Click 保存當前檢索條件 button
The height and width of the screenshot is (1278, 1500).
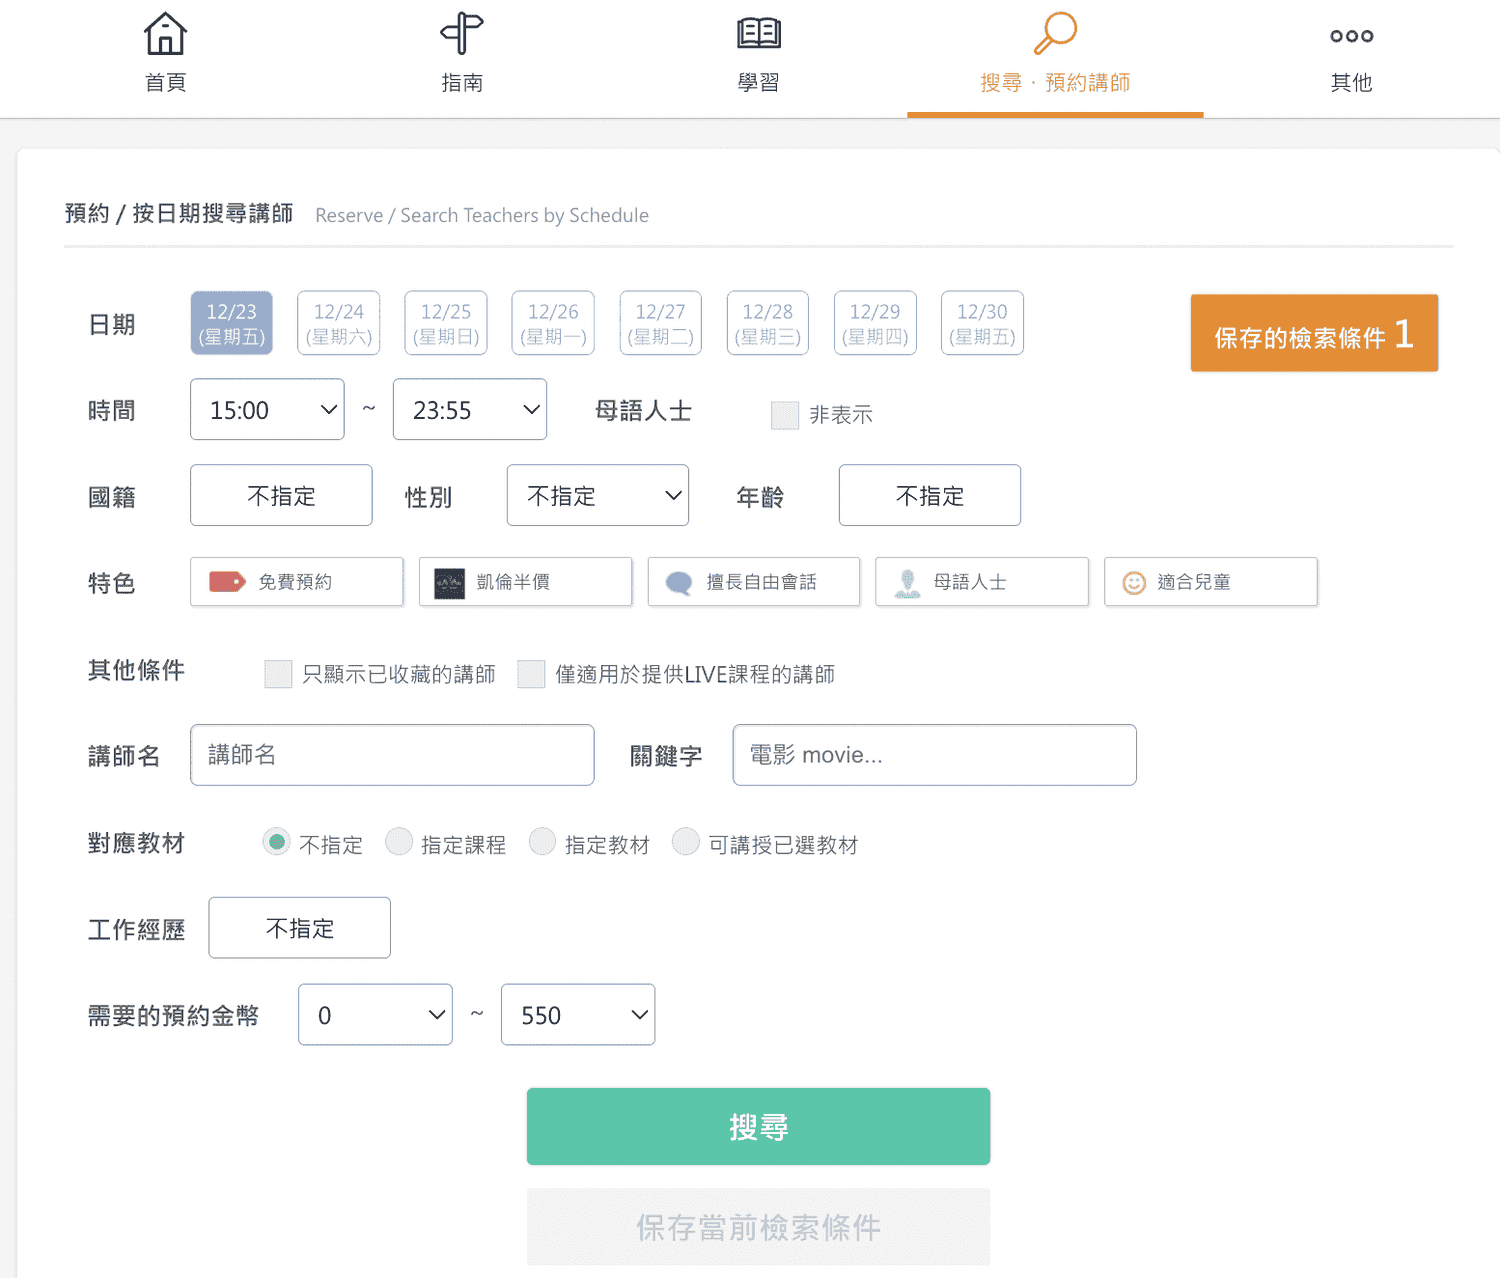pos(759,1227)
